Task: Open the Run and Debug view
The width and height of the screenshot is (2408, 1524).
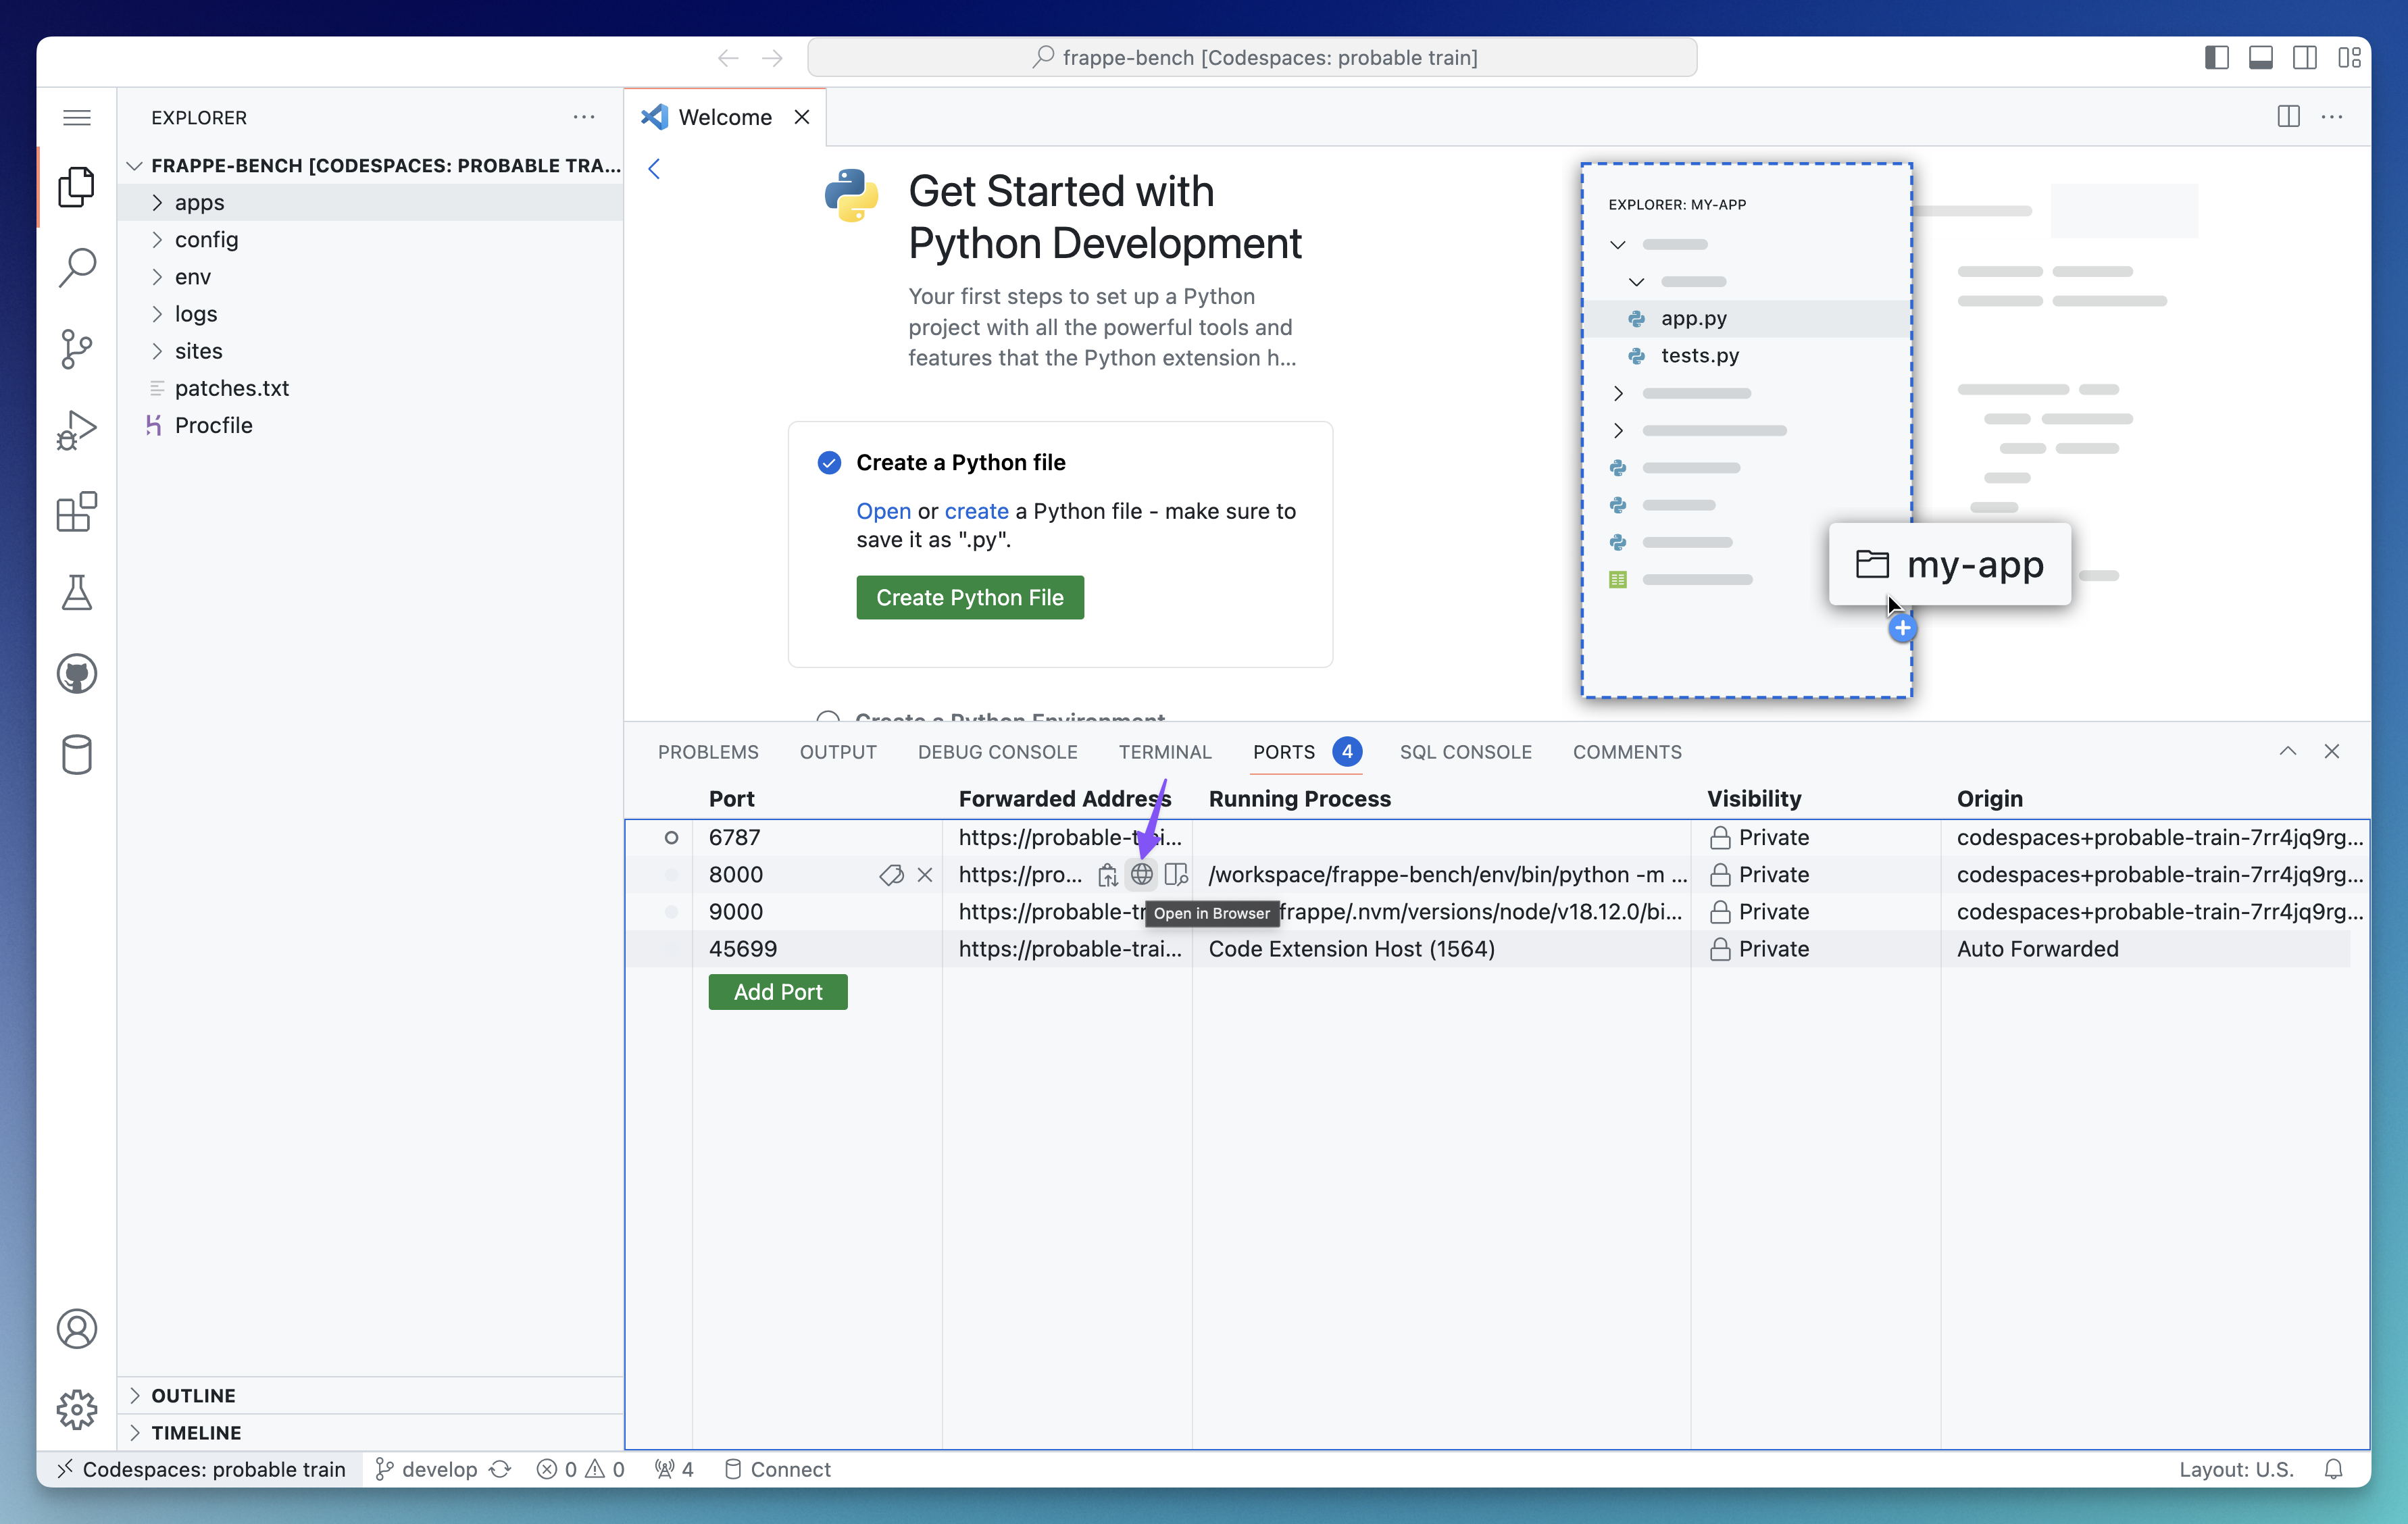Action: tap(77, 431)
